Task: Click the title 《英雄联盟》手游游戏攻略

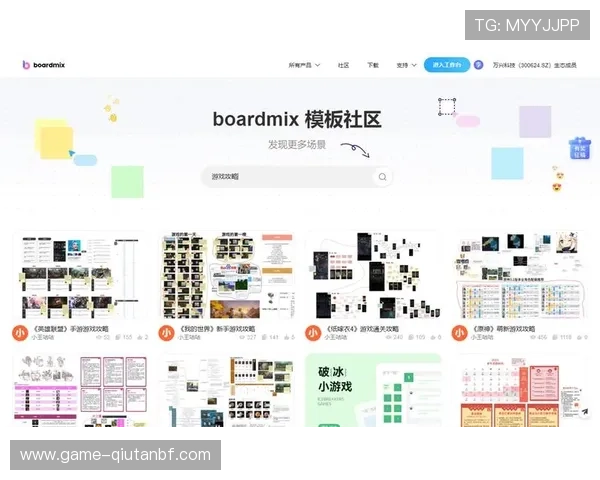Action: pyautogui.click(x=70, y=329)
